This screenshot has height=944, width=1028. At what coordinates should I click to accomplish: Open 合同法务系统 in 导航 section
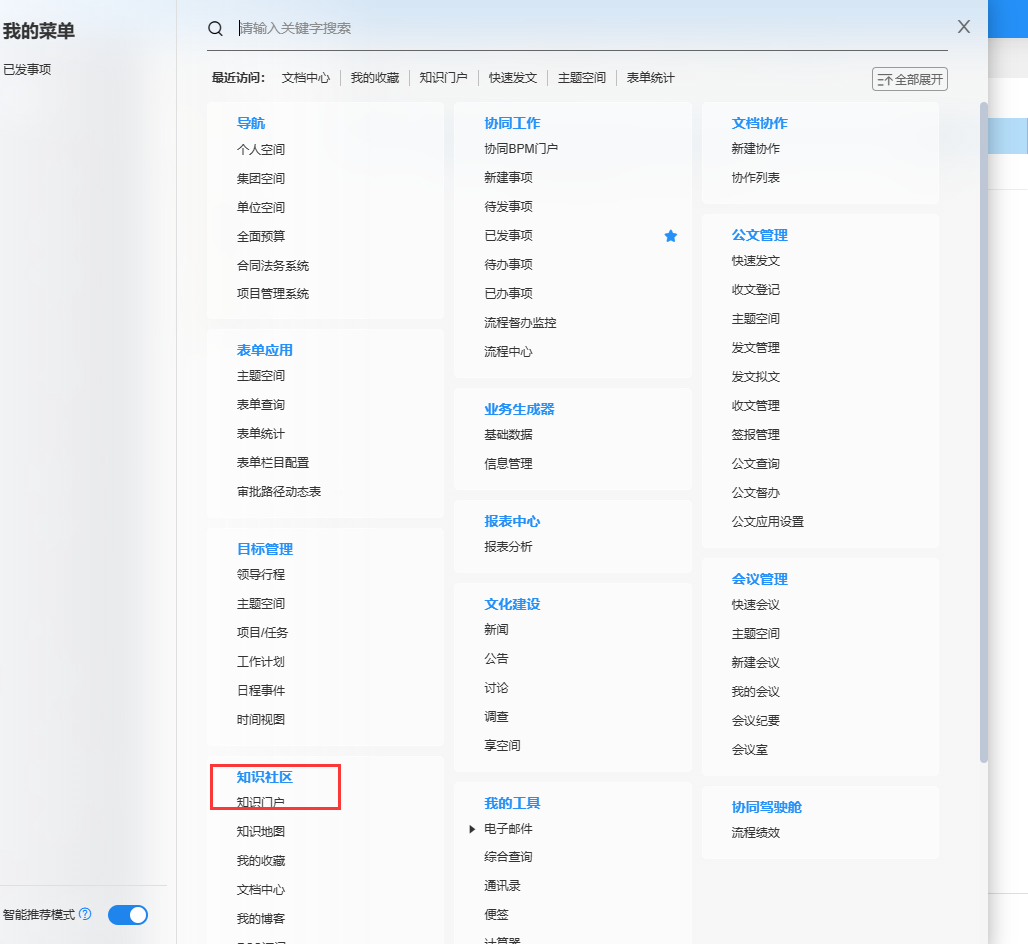coord(272,266)
